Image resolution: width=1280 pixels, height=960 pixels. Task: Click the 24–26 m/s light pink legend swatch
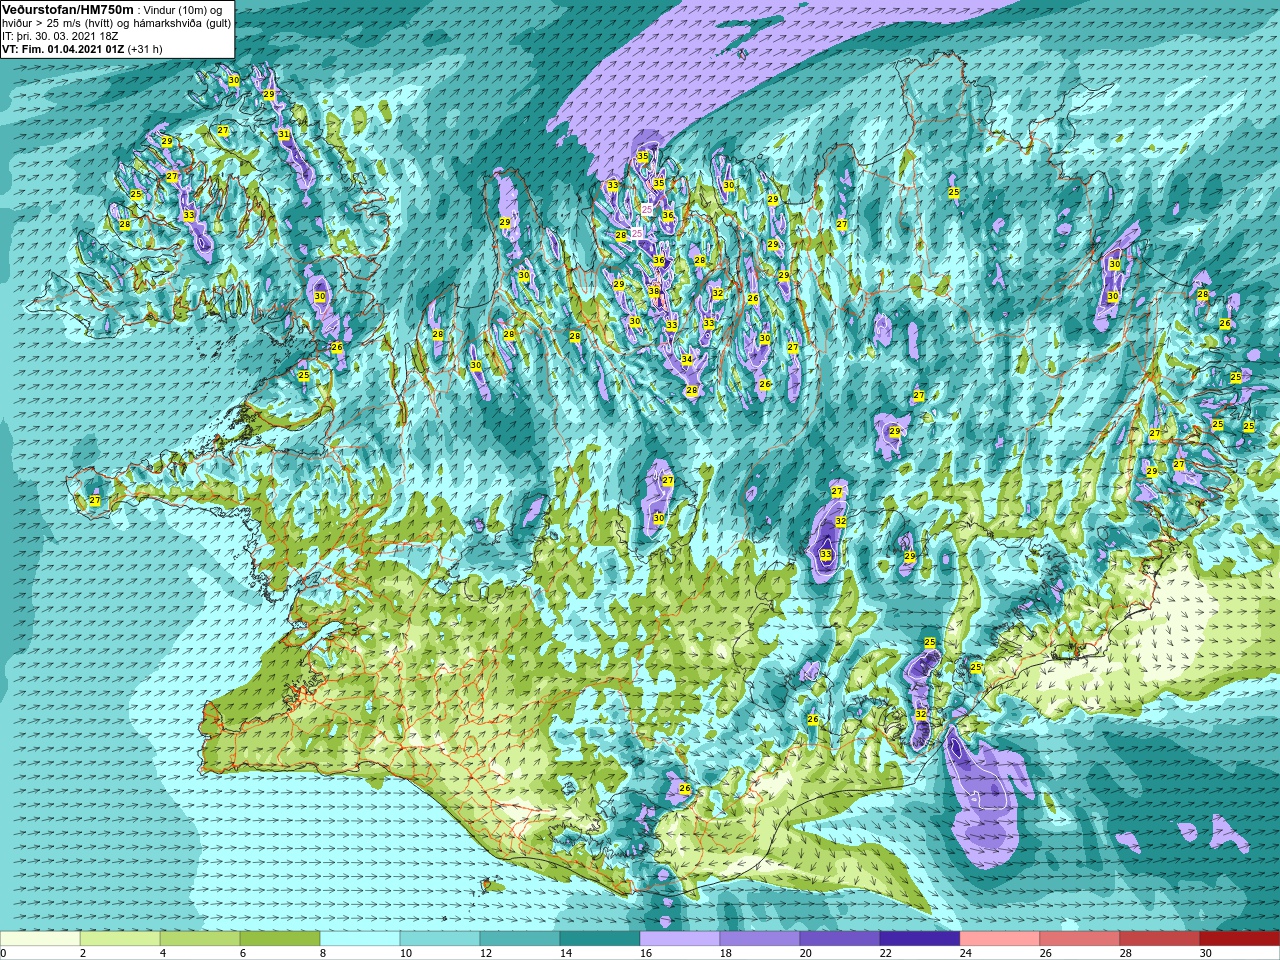click(x=1000, y=939)
